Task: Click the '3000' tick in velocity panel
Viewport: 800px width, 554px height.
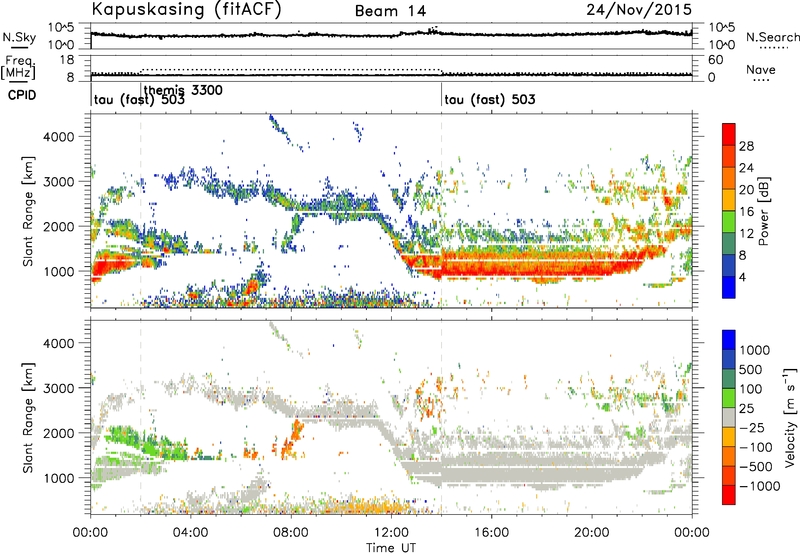Action: point(58,388)
